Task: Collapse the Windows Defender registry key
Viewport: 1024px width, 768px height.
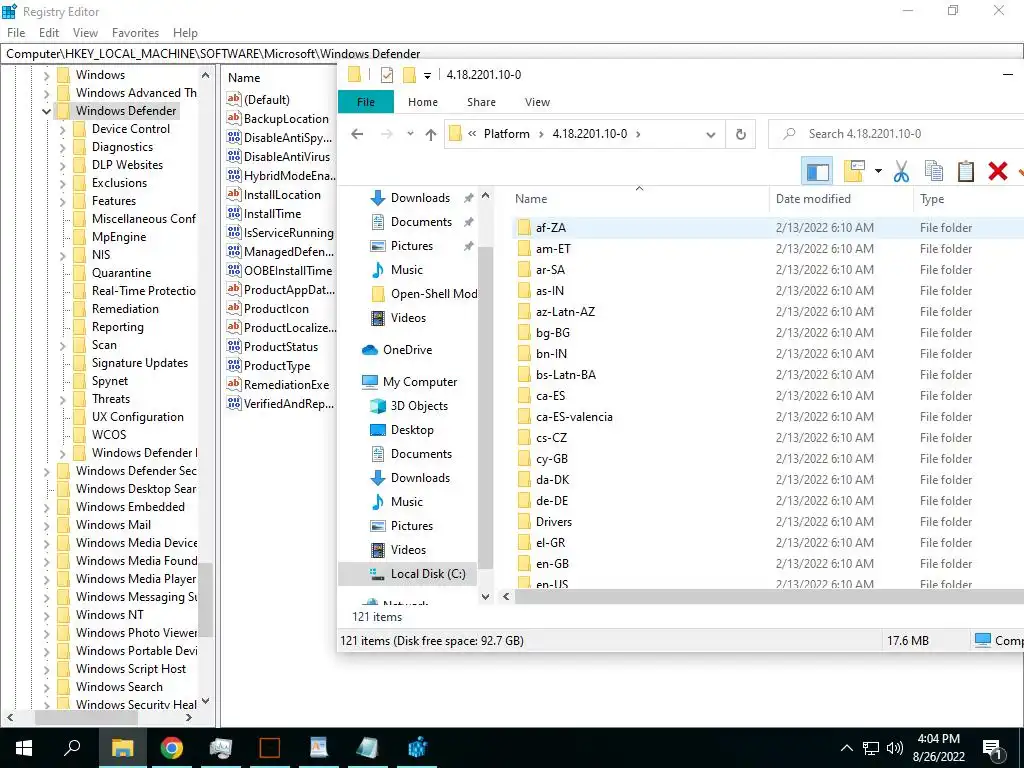Action: (46, 112)
